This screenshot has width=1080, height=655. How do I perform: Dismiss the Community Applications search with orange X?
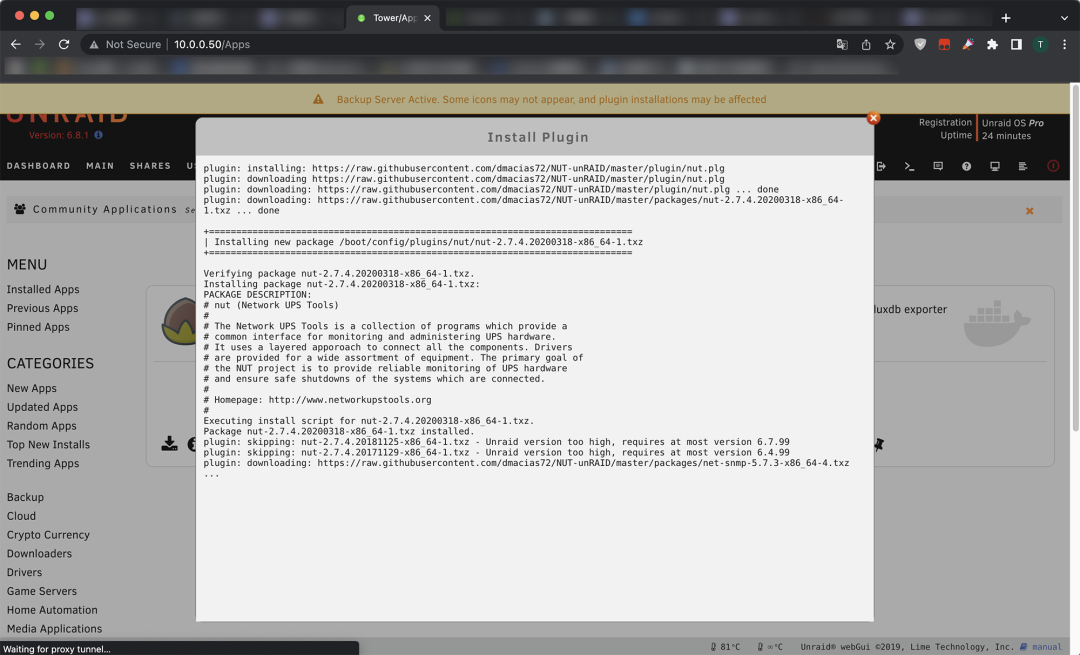[1030, 211]
